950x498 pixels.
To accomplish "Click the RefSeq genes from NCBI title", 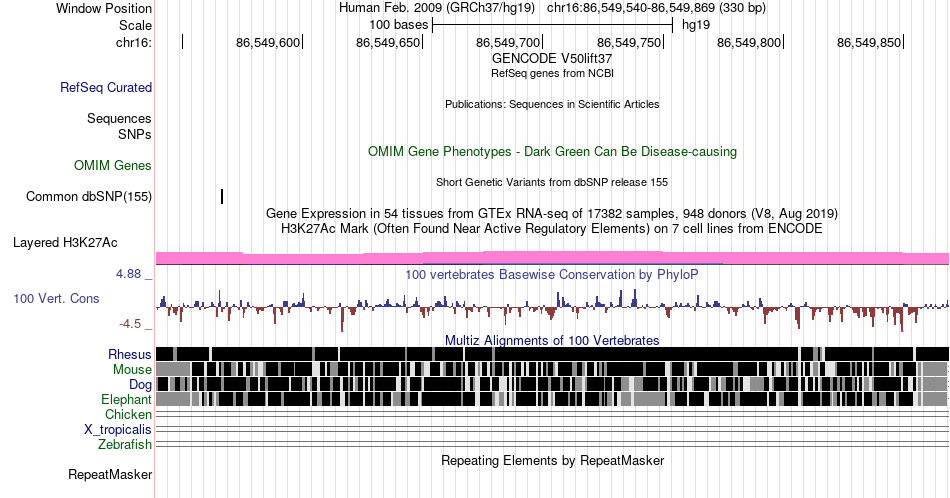I will coord(552,73).
